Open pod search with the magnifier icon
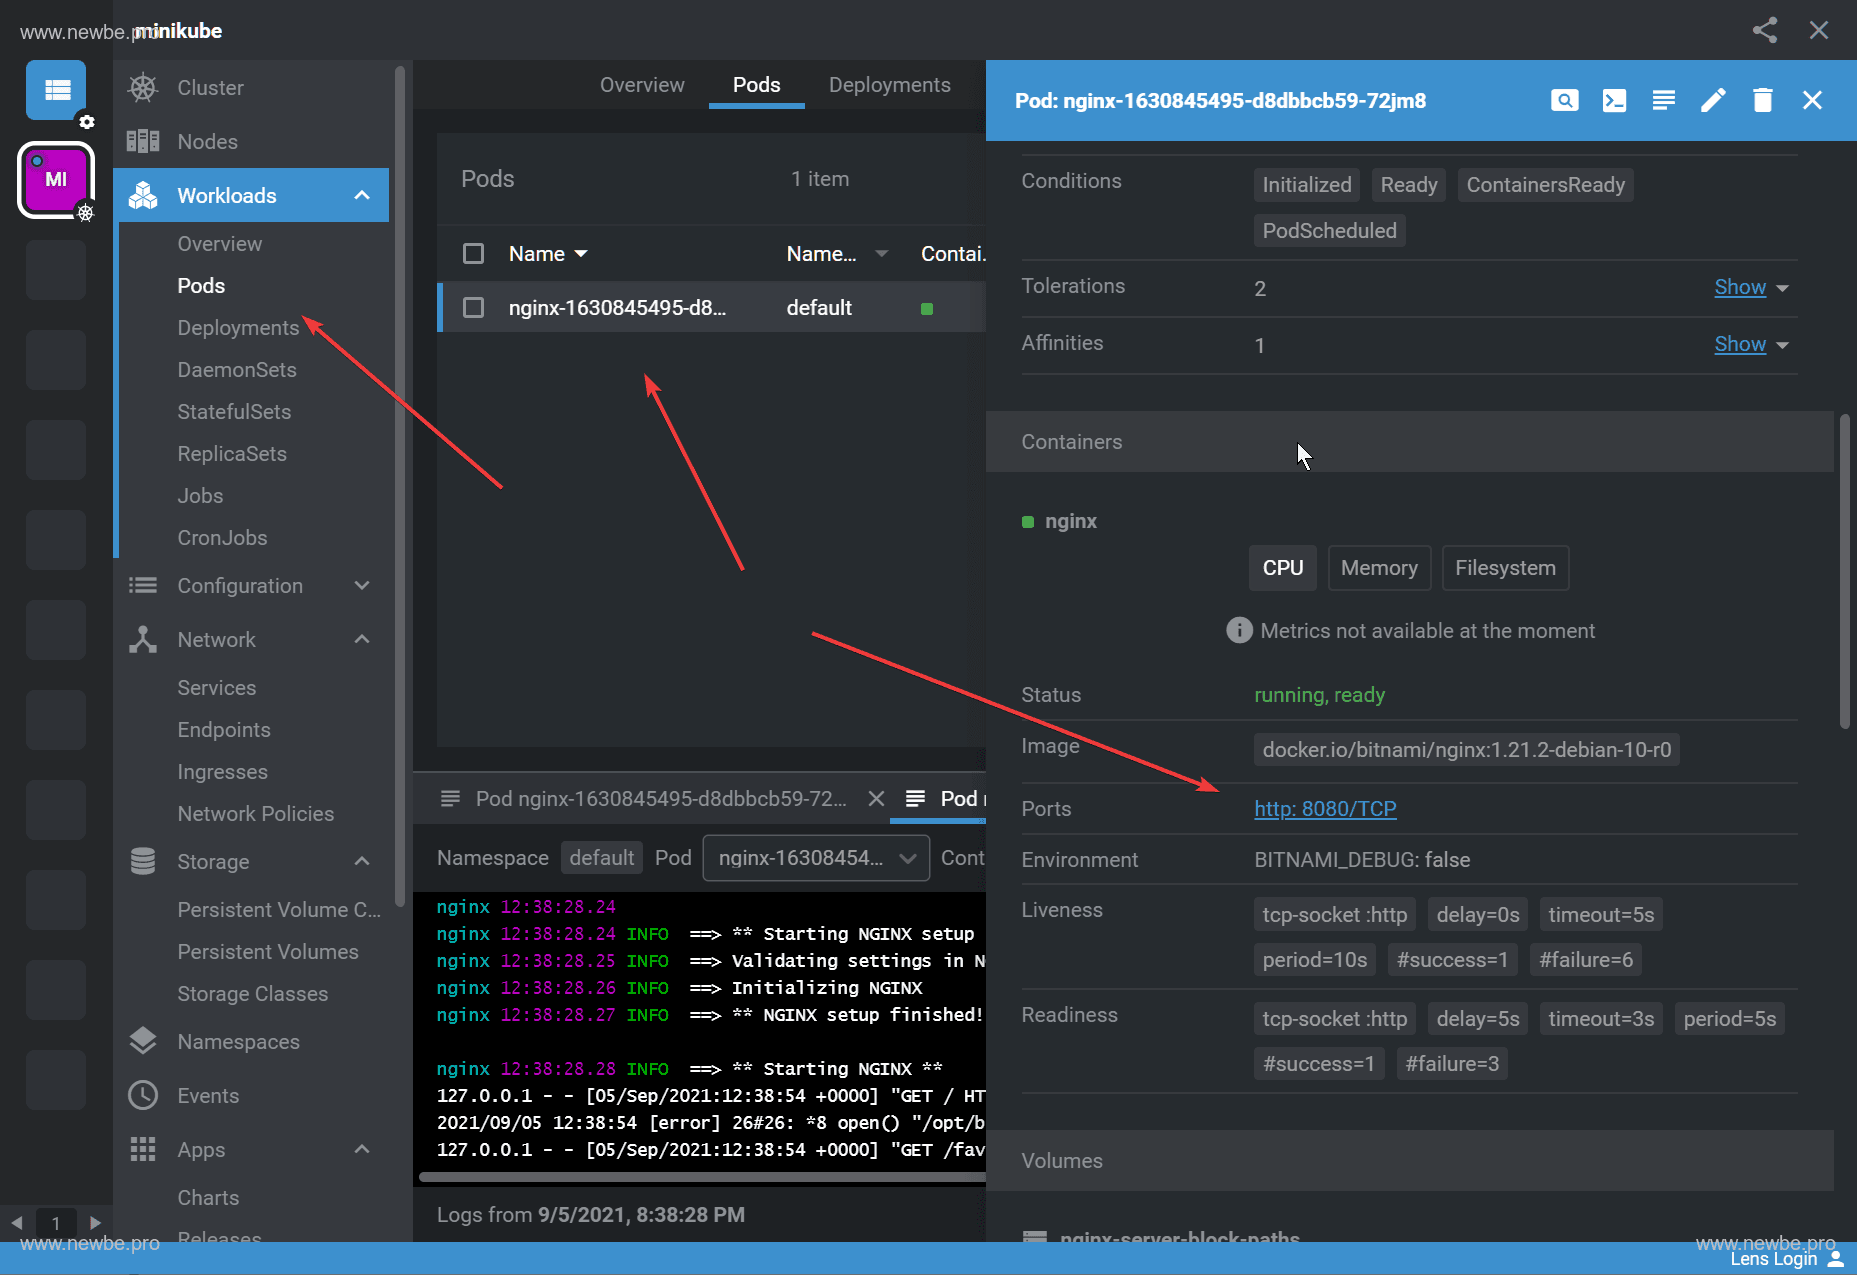The image size is (1857, 1275). pyautogui.click(x=1565, y=100)
